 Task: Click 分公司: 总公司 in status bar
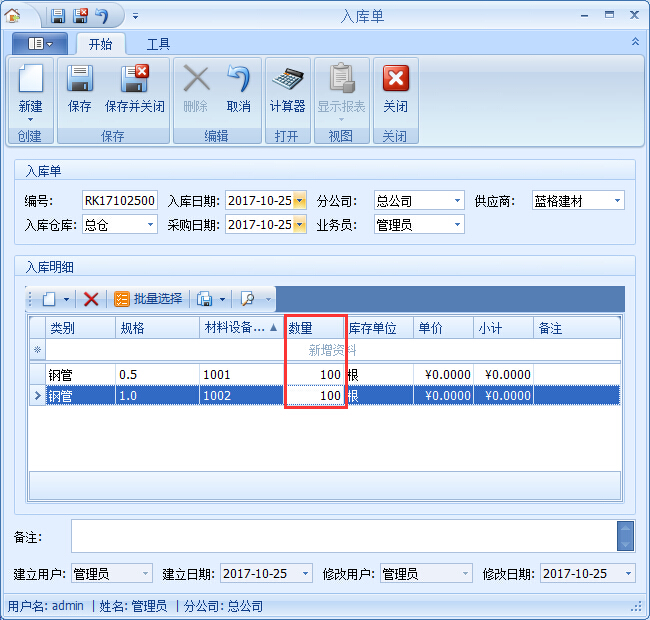[223, 606]
